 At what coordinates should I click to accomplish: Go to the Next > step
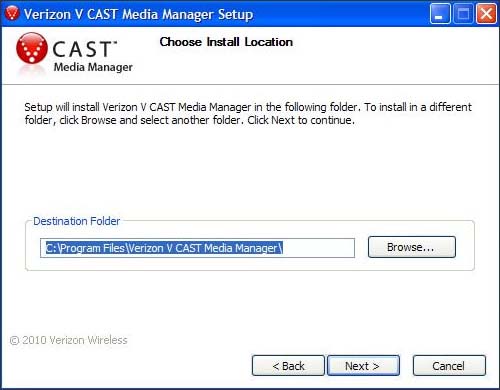point(363,366)
